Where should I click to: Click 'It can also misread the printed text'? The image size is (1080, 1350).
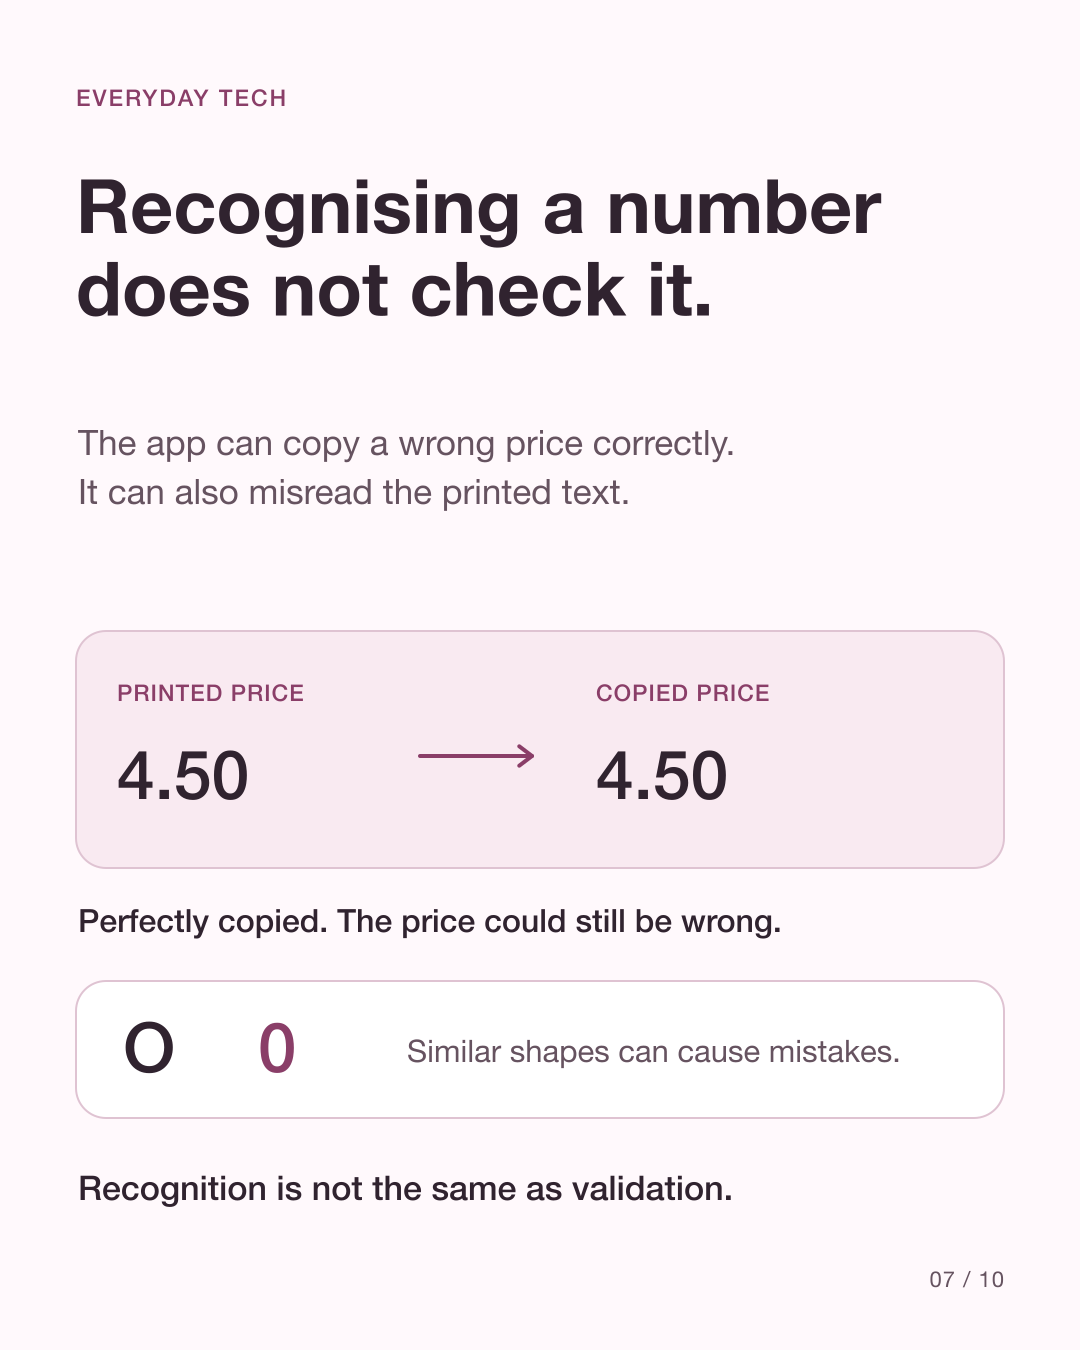[354, 493]
